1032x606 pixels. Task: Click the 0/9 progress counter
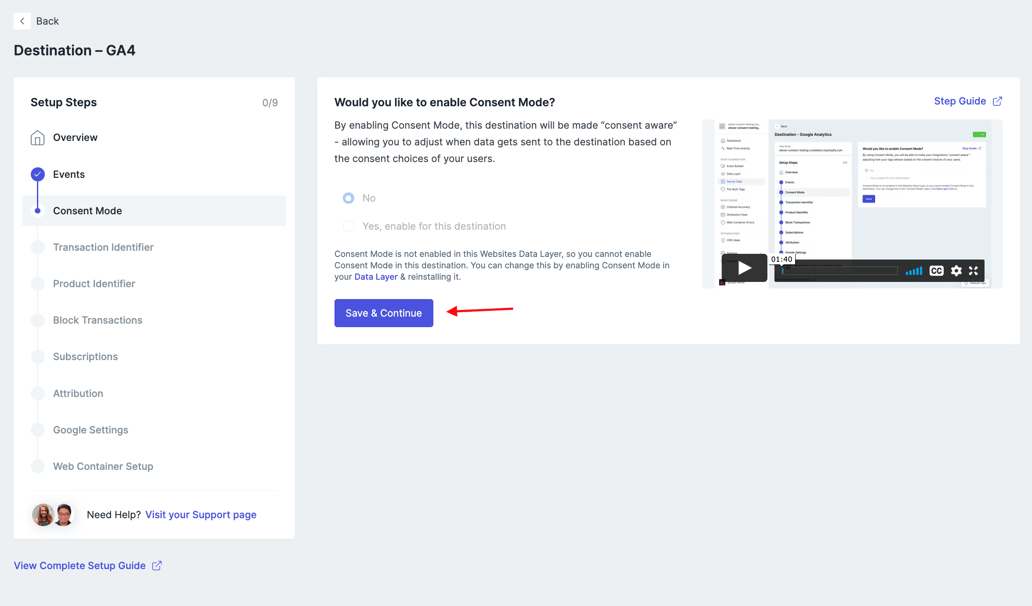point(270,103)
